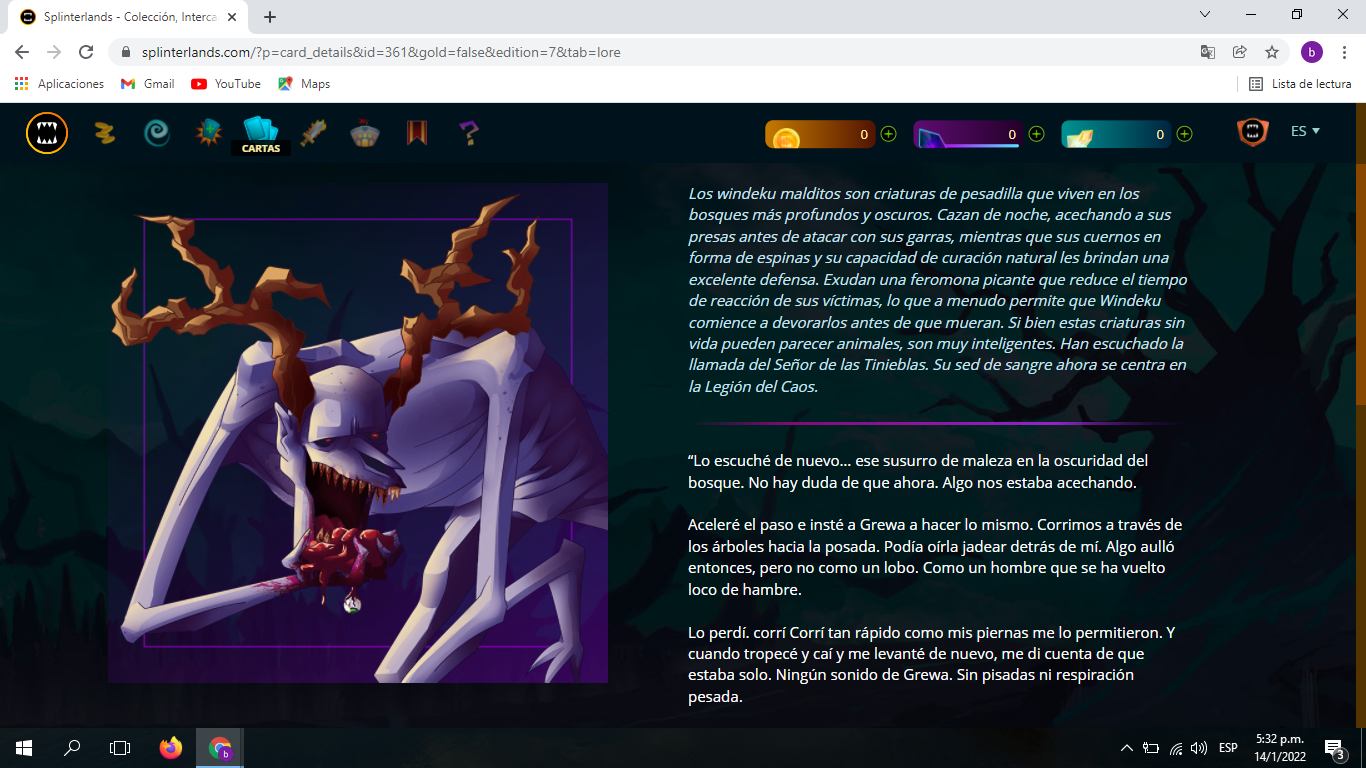Click the Splinterlands fanged-mouth logo
The height and width of the screenshot is (768, 1366).
tap(47, 133)
